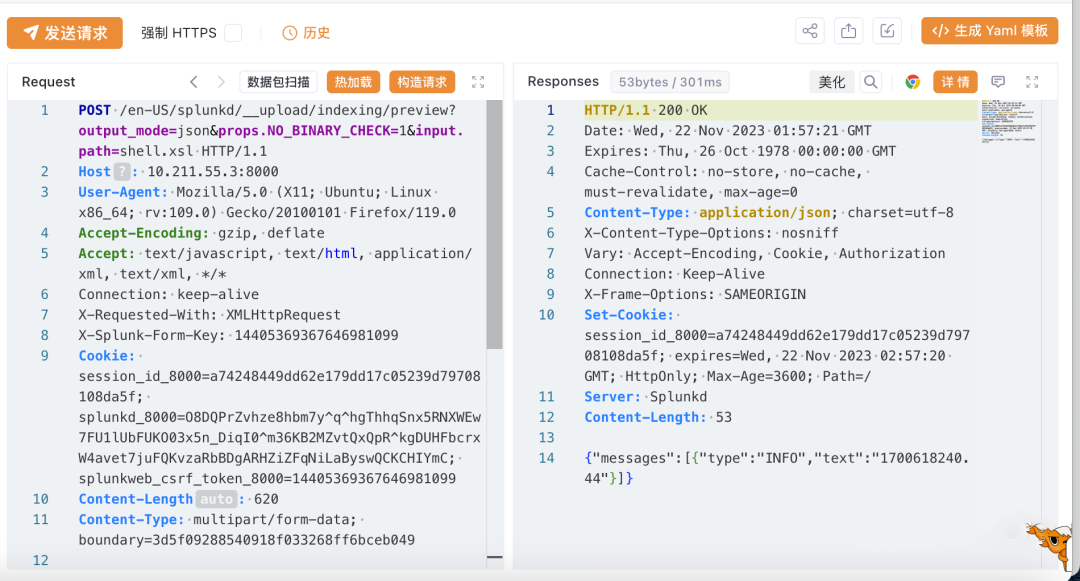Click the HTTP/1.1 200 OK status line
The height and width of the screenshot is (581, 1080).
click(645, 110)
